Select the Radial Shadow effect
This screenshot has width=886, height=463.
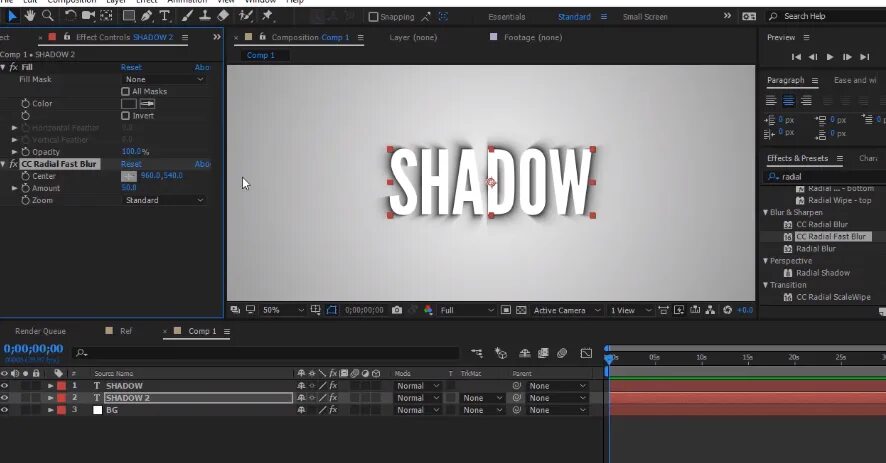click(823, 273)
